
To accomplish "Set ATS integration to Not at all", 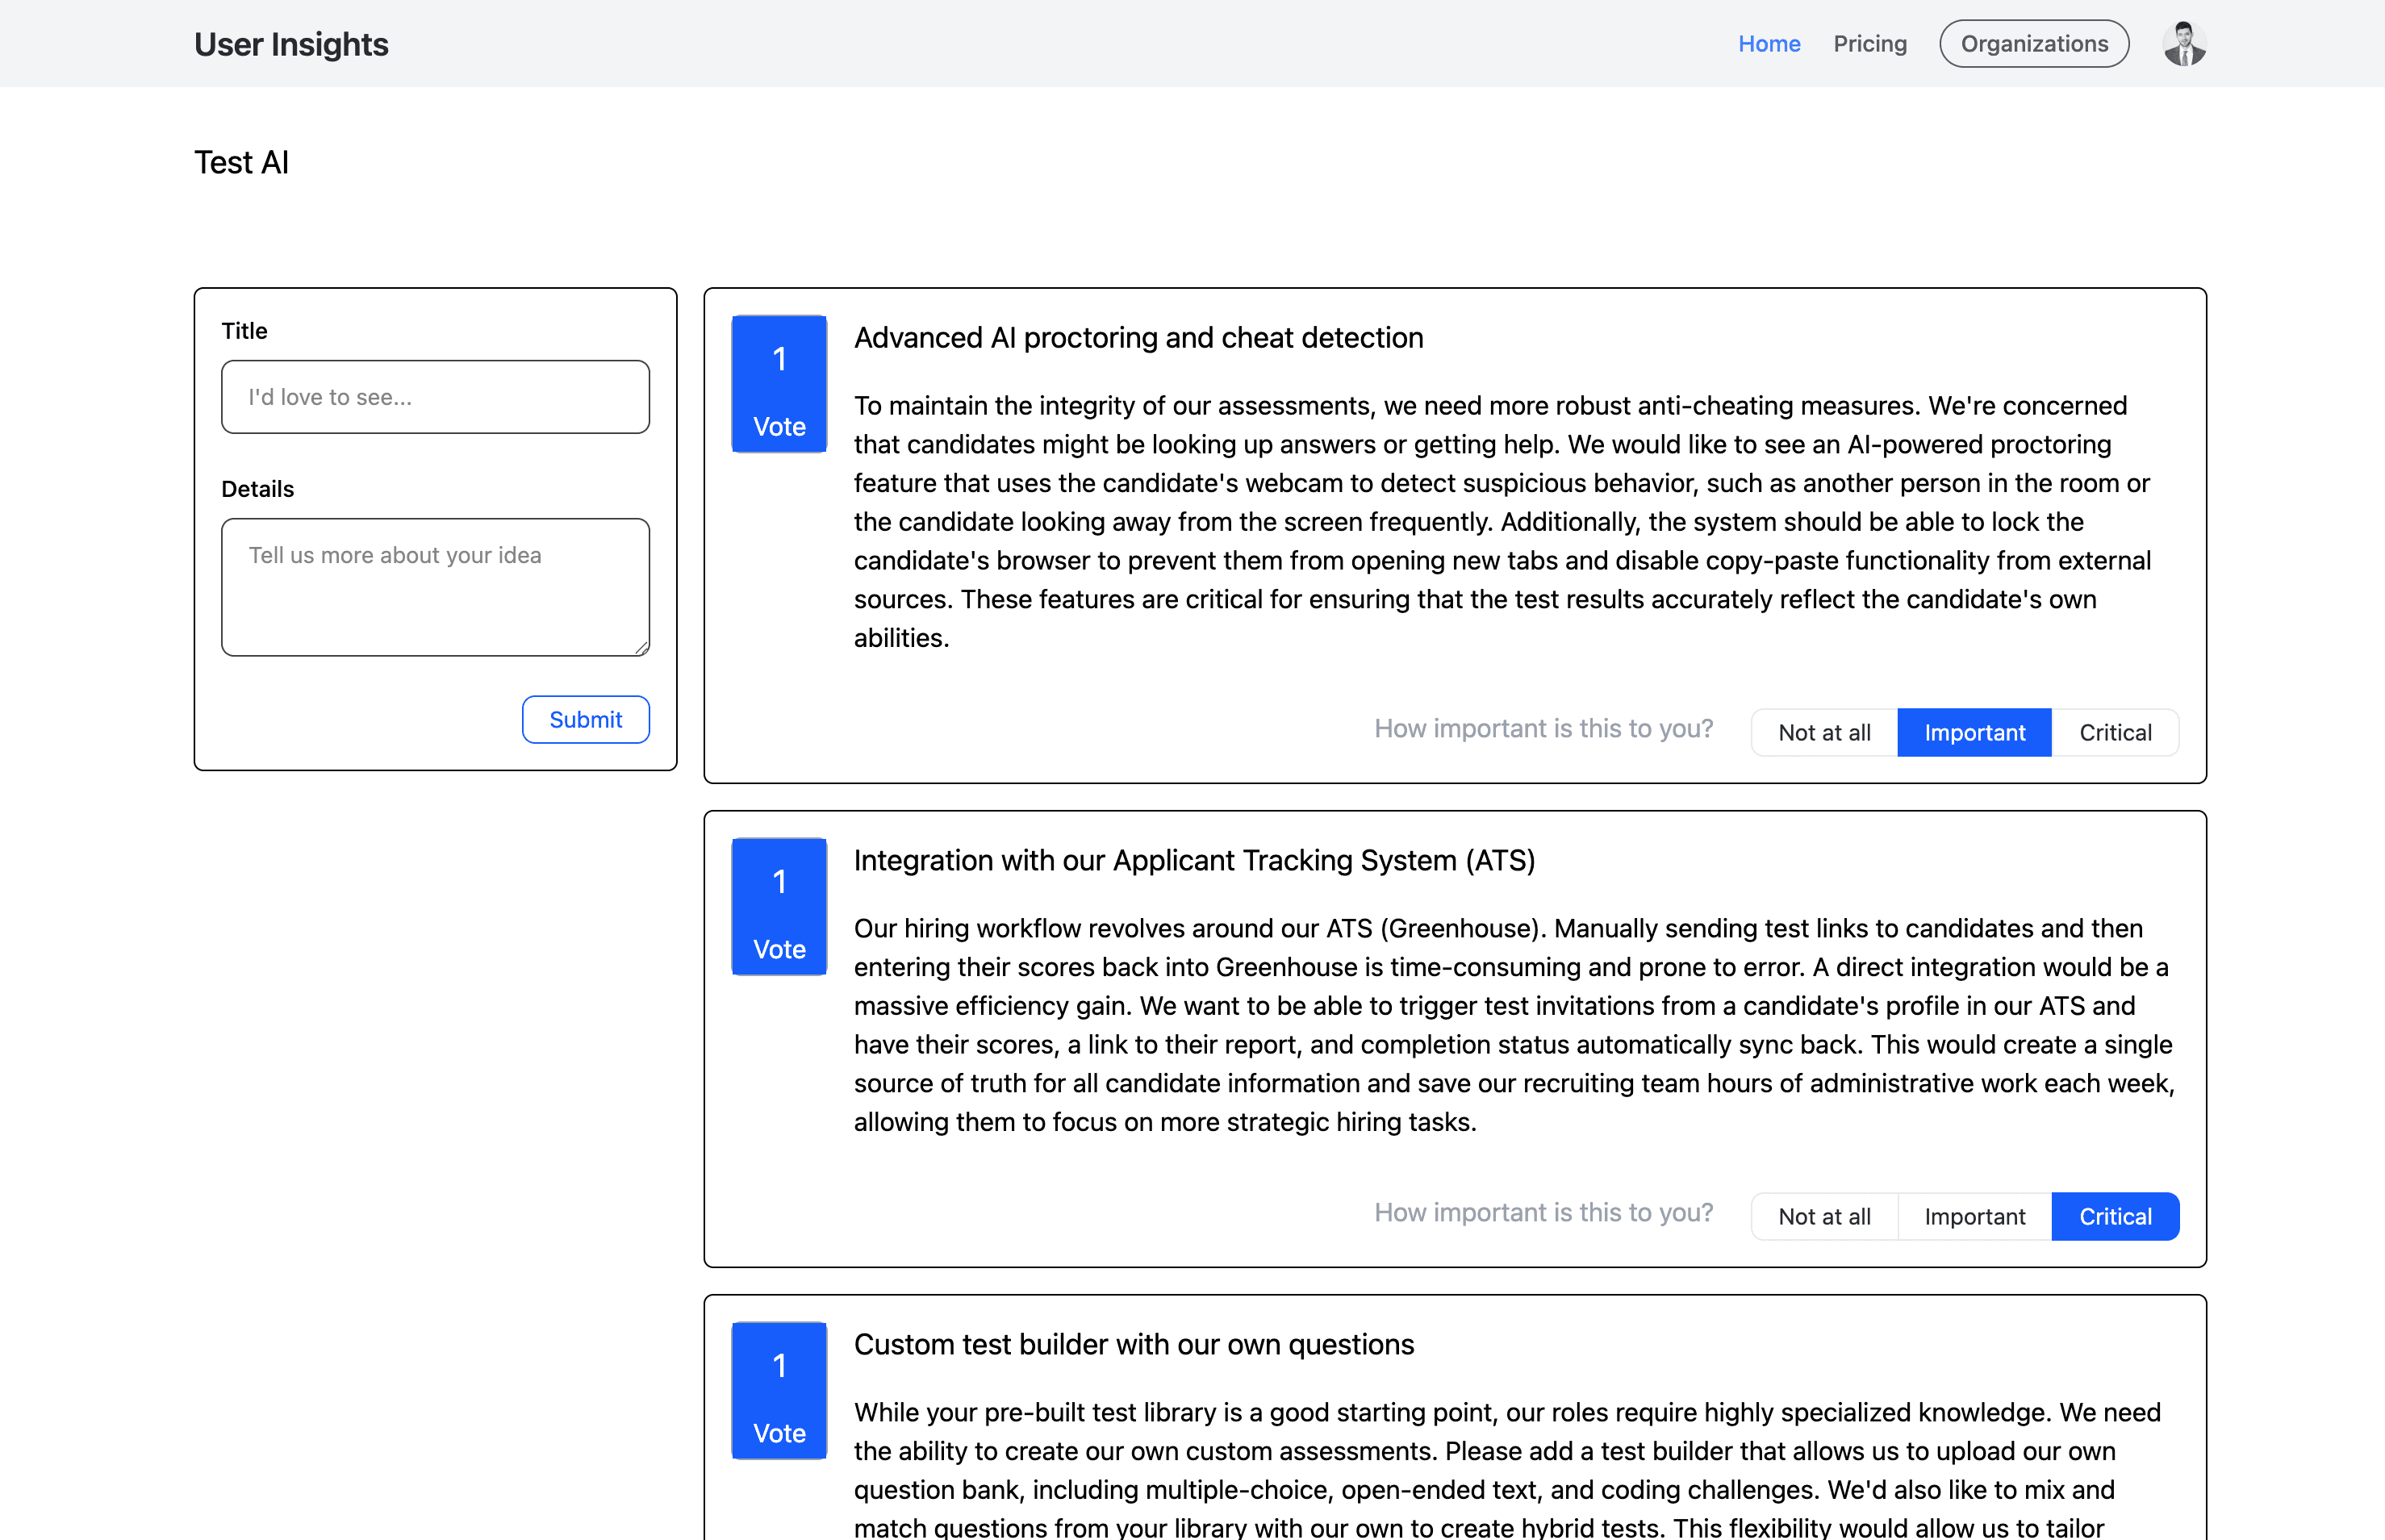I will pyautogui.click(x=1824, y=1217).
